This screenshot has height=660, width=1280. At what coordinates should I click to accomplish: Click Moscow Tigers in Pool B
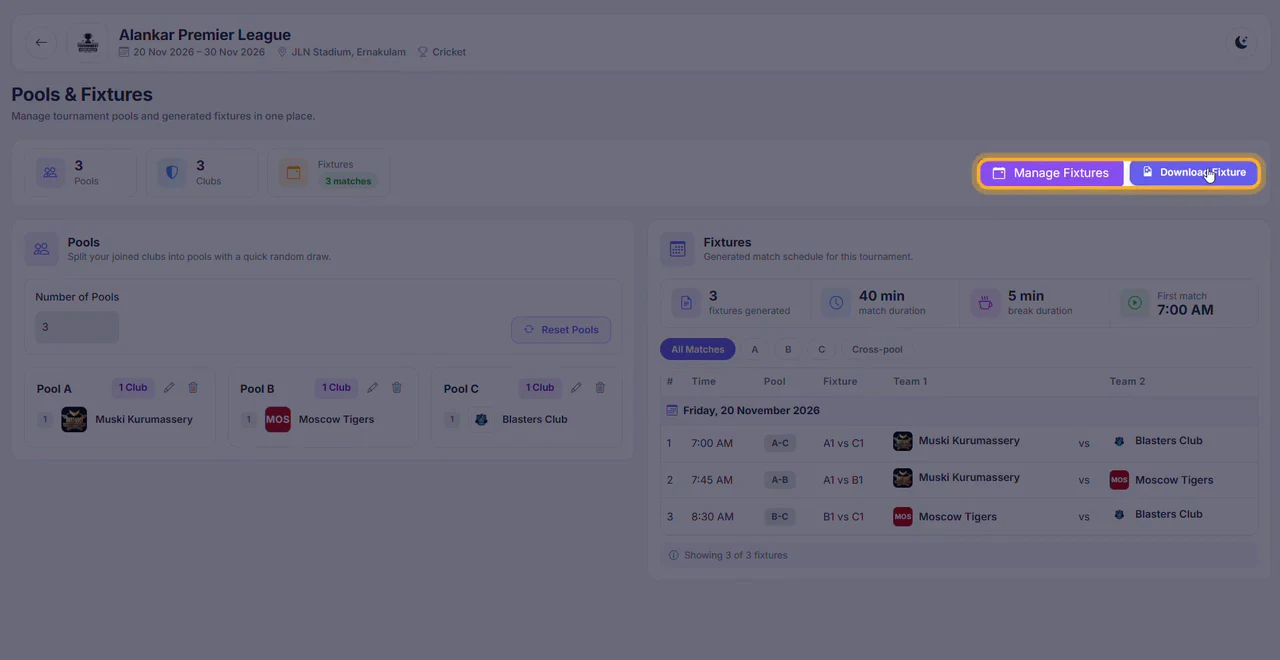(x=336, y=420)
